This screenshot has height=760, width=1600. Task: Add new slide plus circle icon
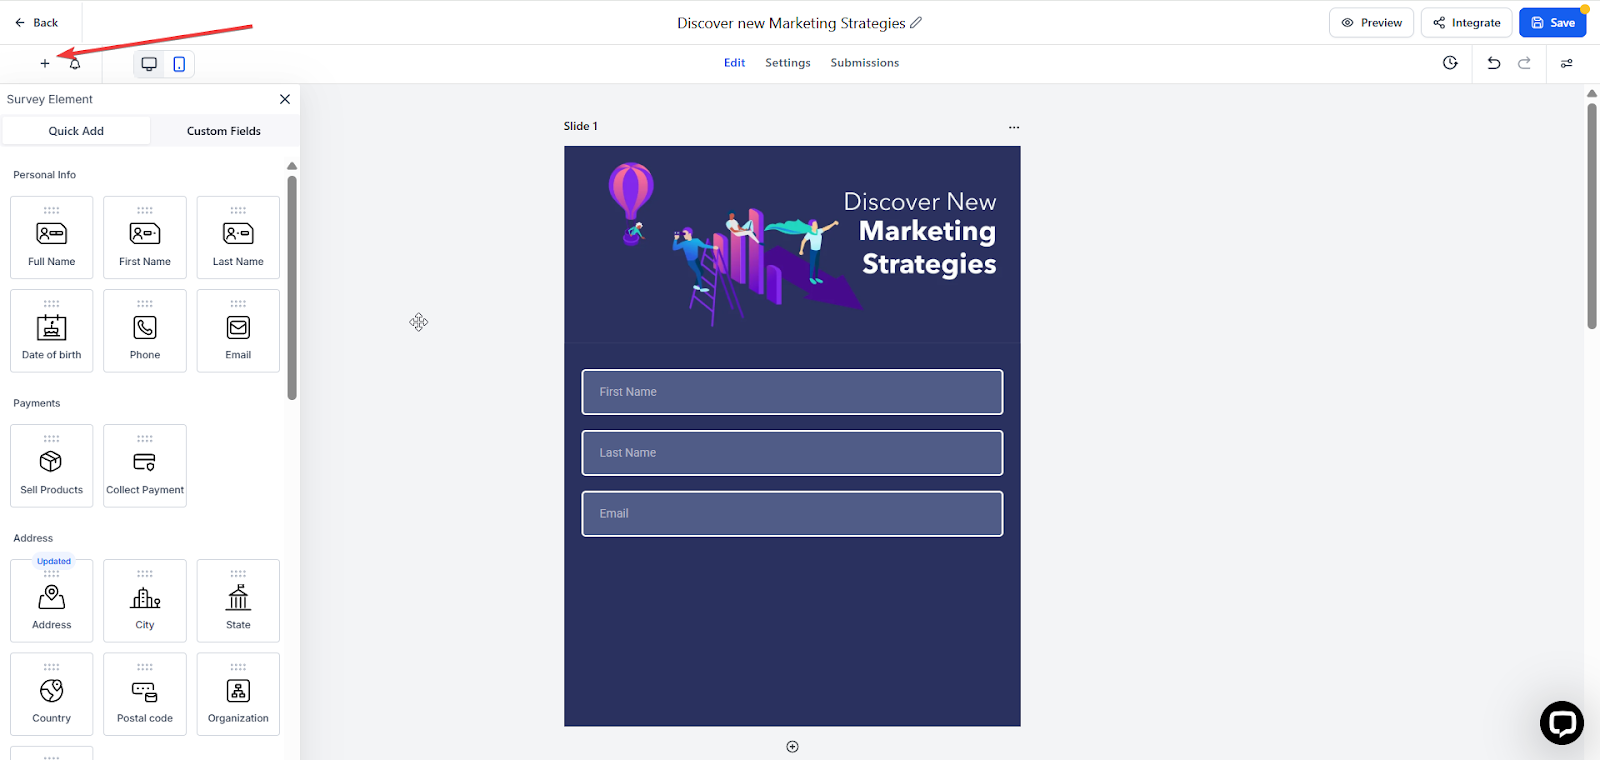click(x=792, y=747)
